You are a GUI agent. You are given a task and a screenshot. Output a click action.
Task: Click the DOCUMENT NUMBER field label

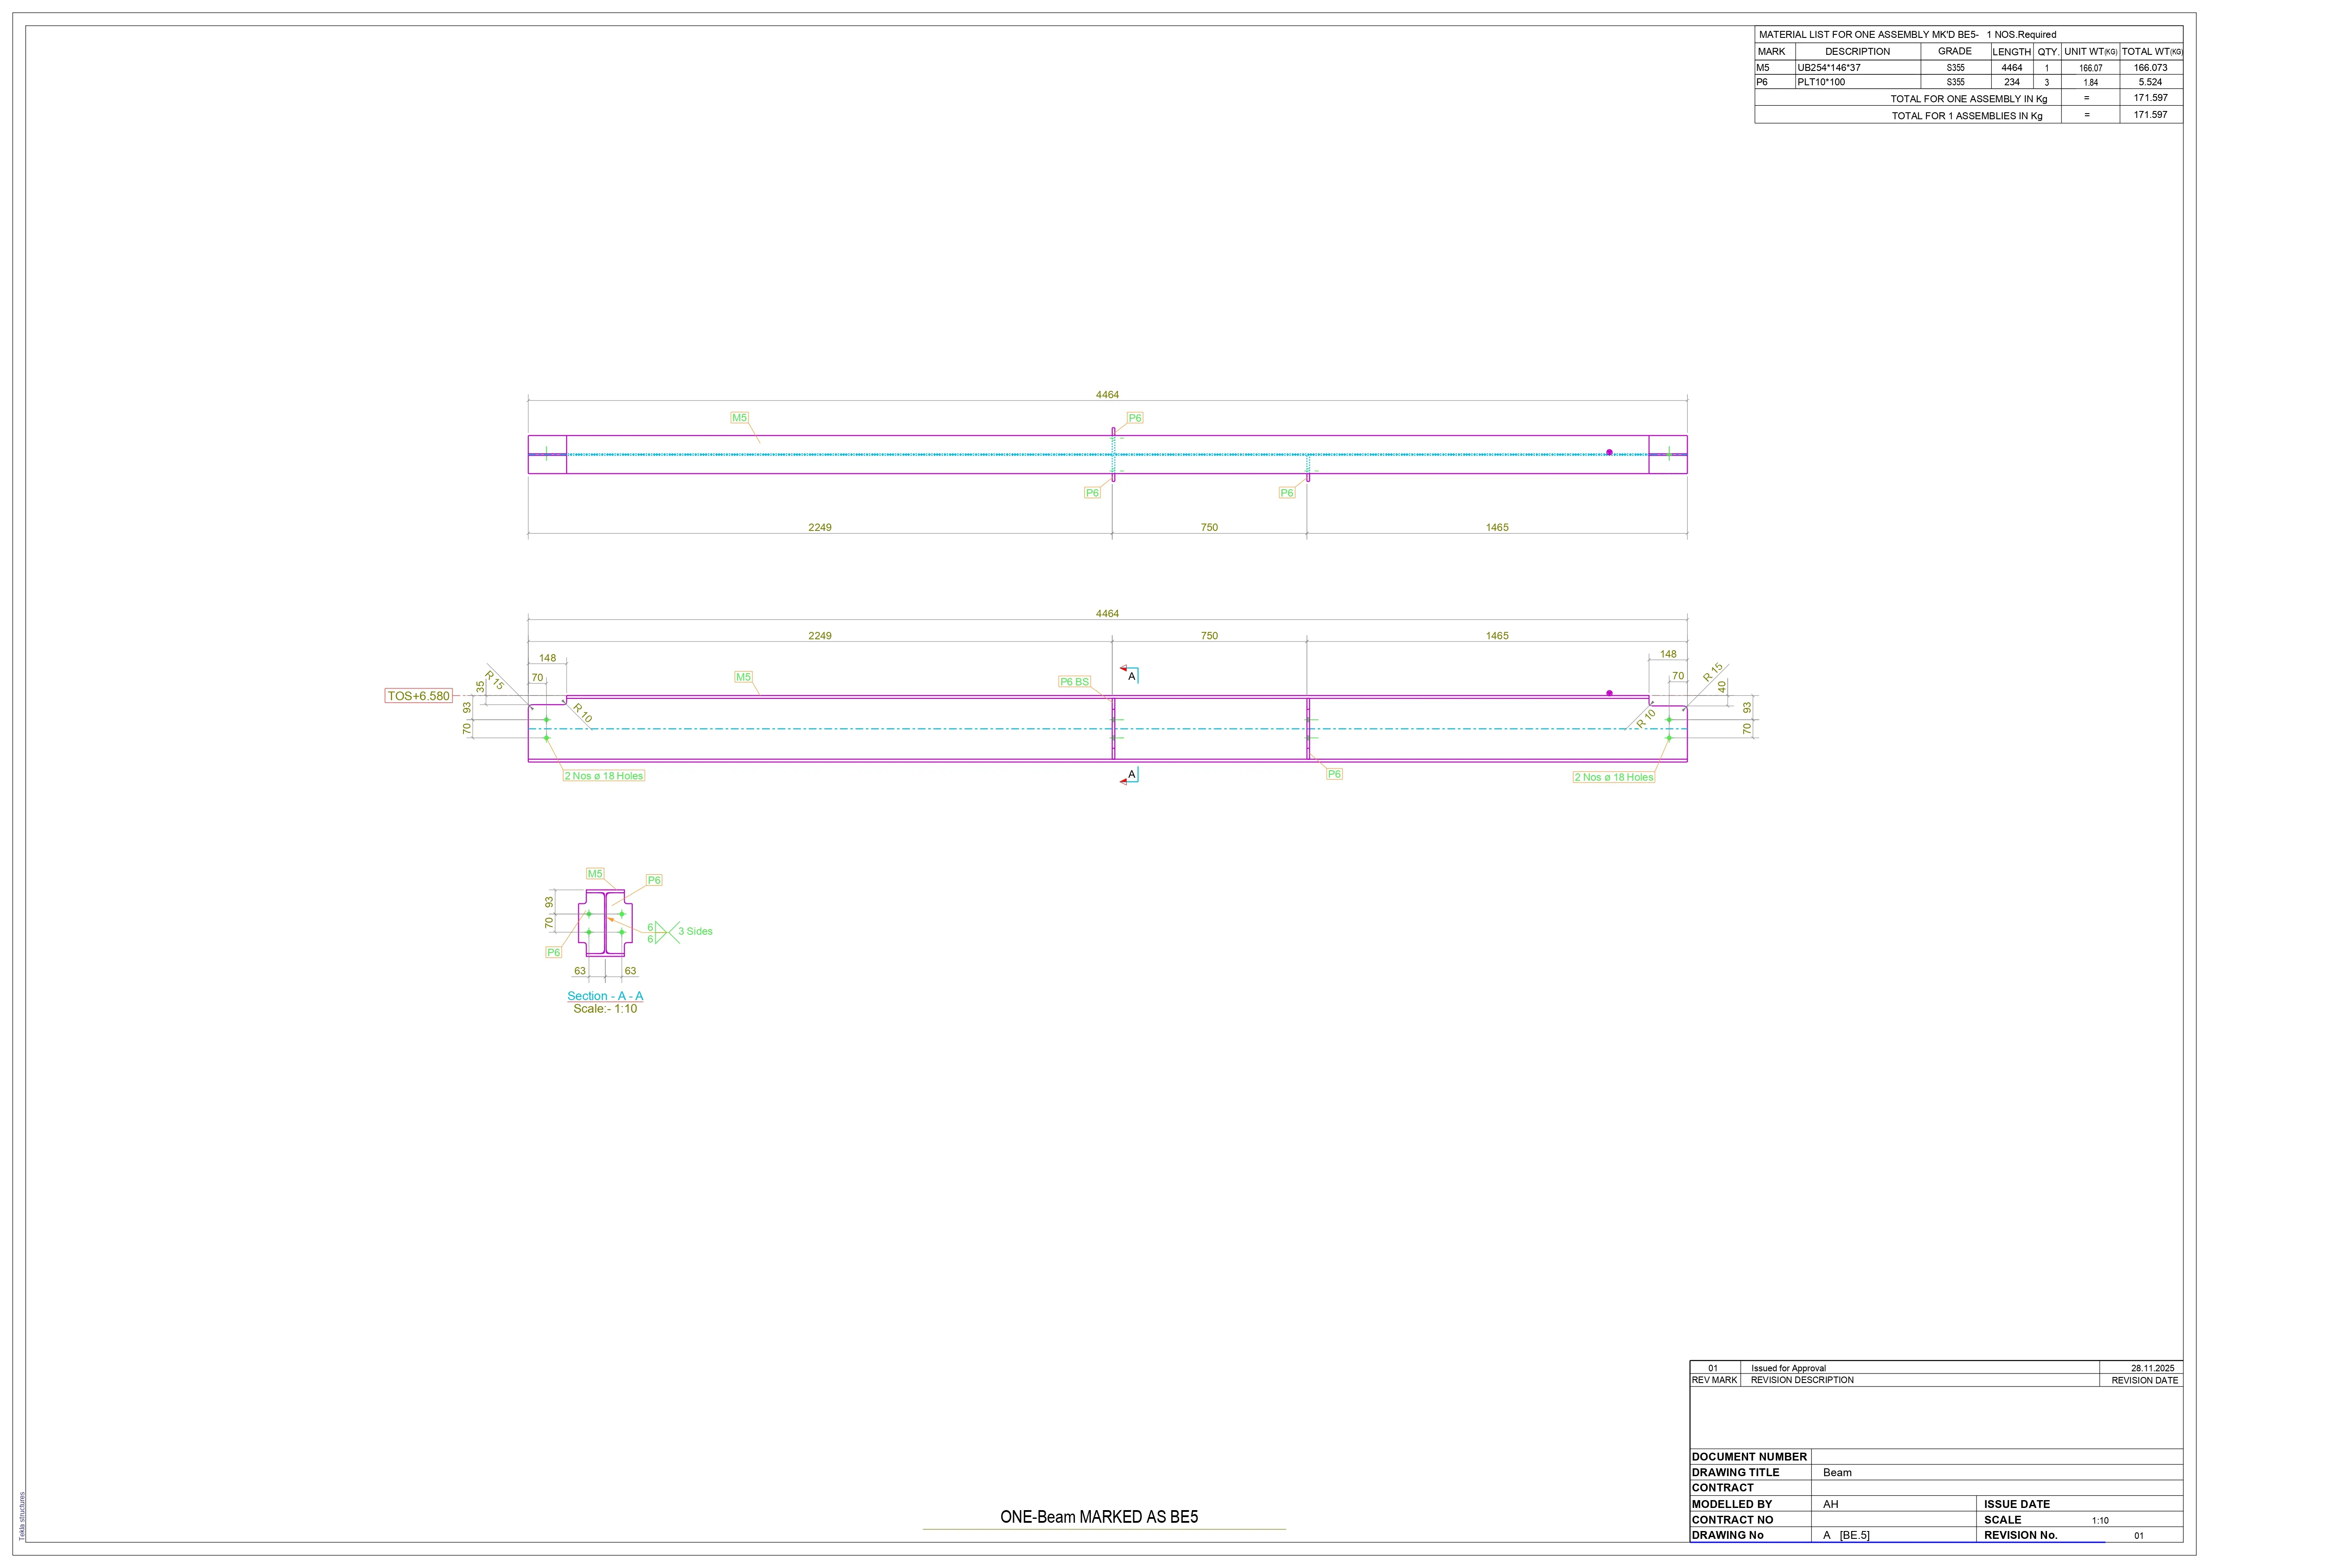click(x=1749, y=1457)
